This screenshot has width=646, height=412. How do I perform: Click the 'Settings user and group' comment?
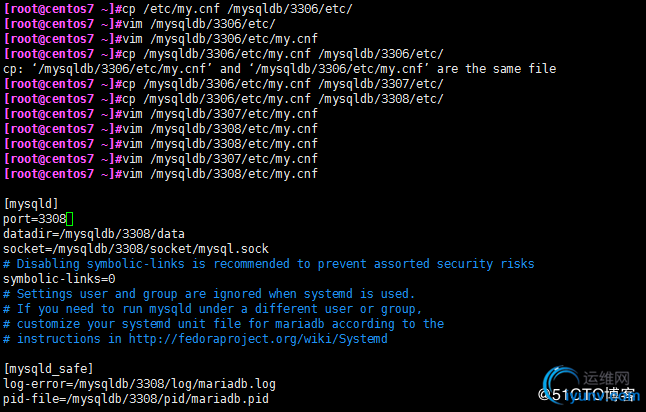(x=209, y=294)
